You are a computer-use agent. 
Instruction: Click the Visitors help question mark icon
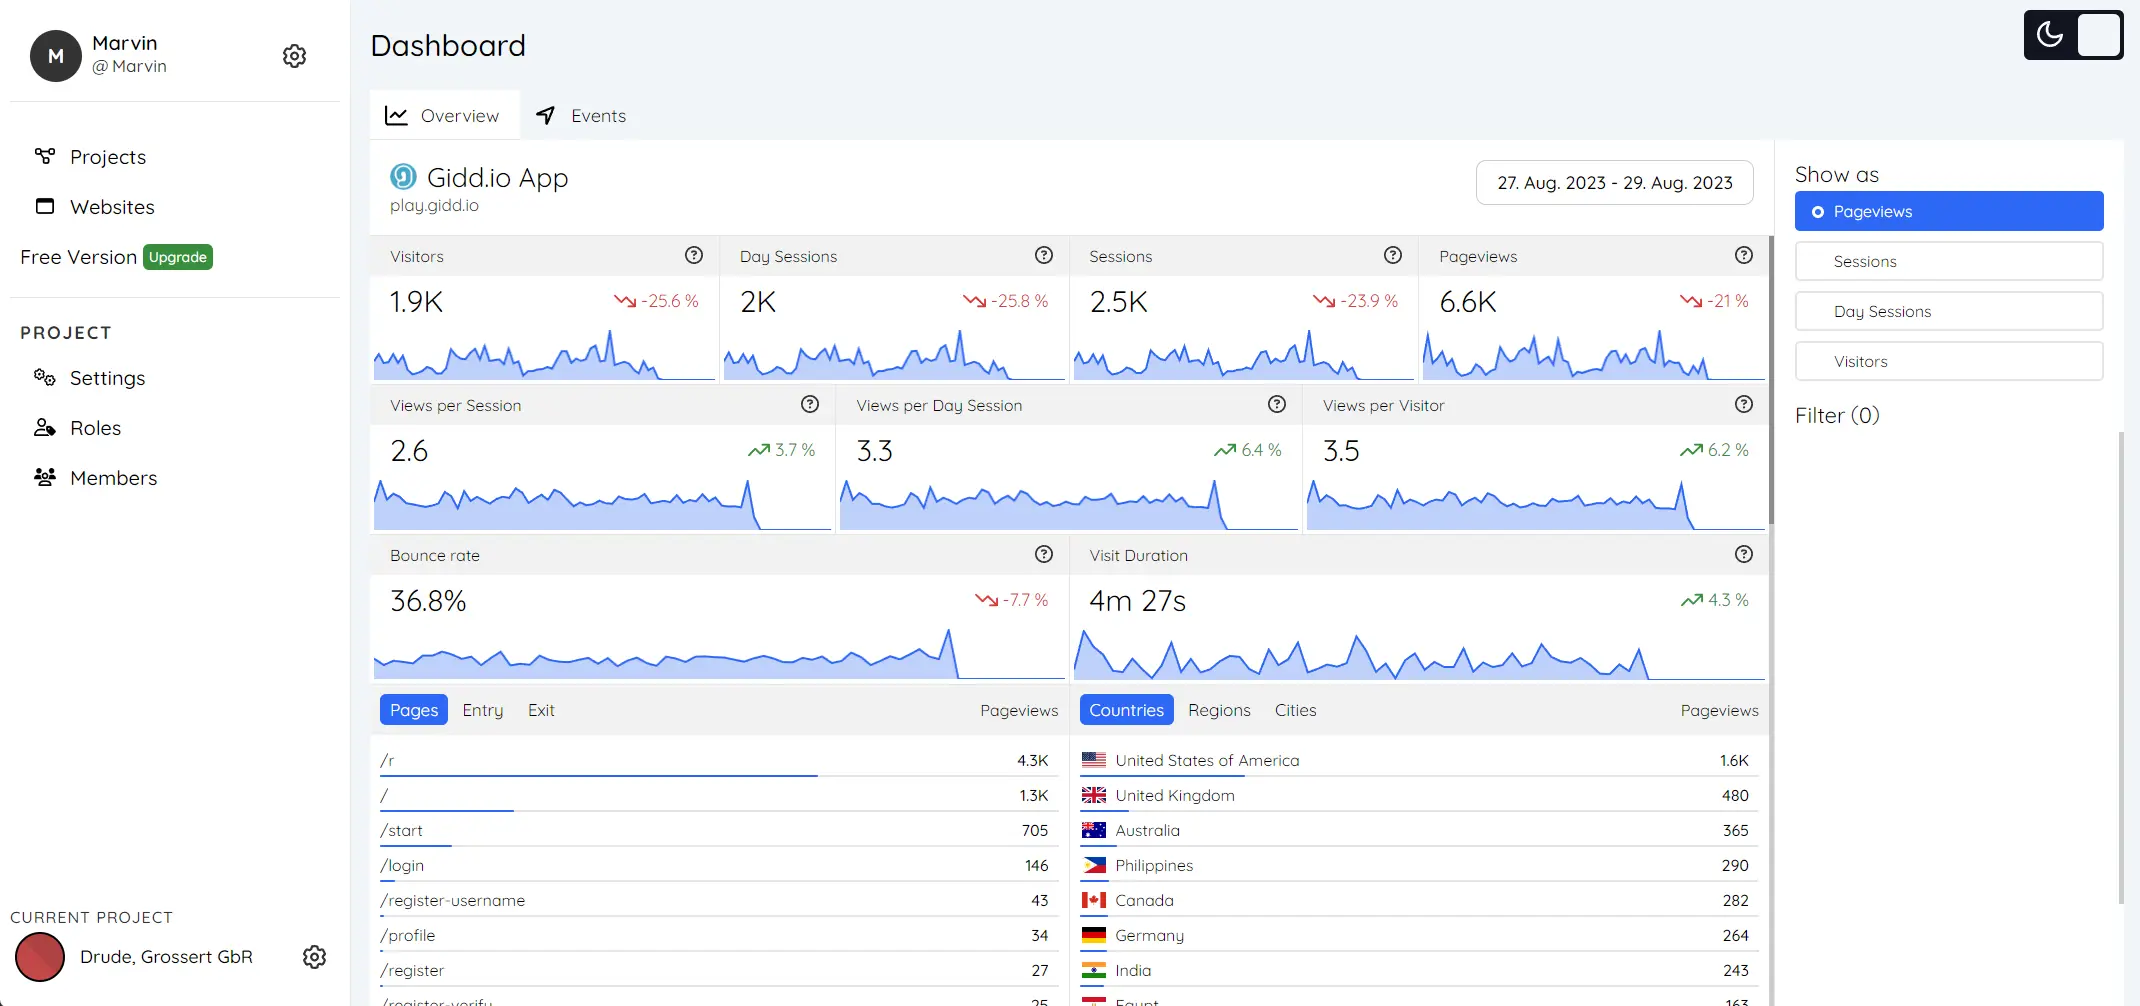pos(693,256)
